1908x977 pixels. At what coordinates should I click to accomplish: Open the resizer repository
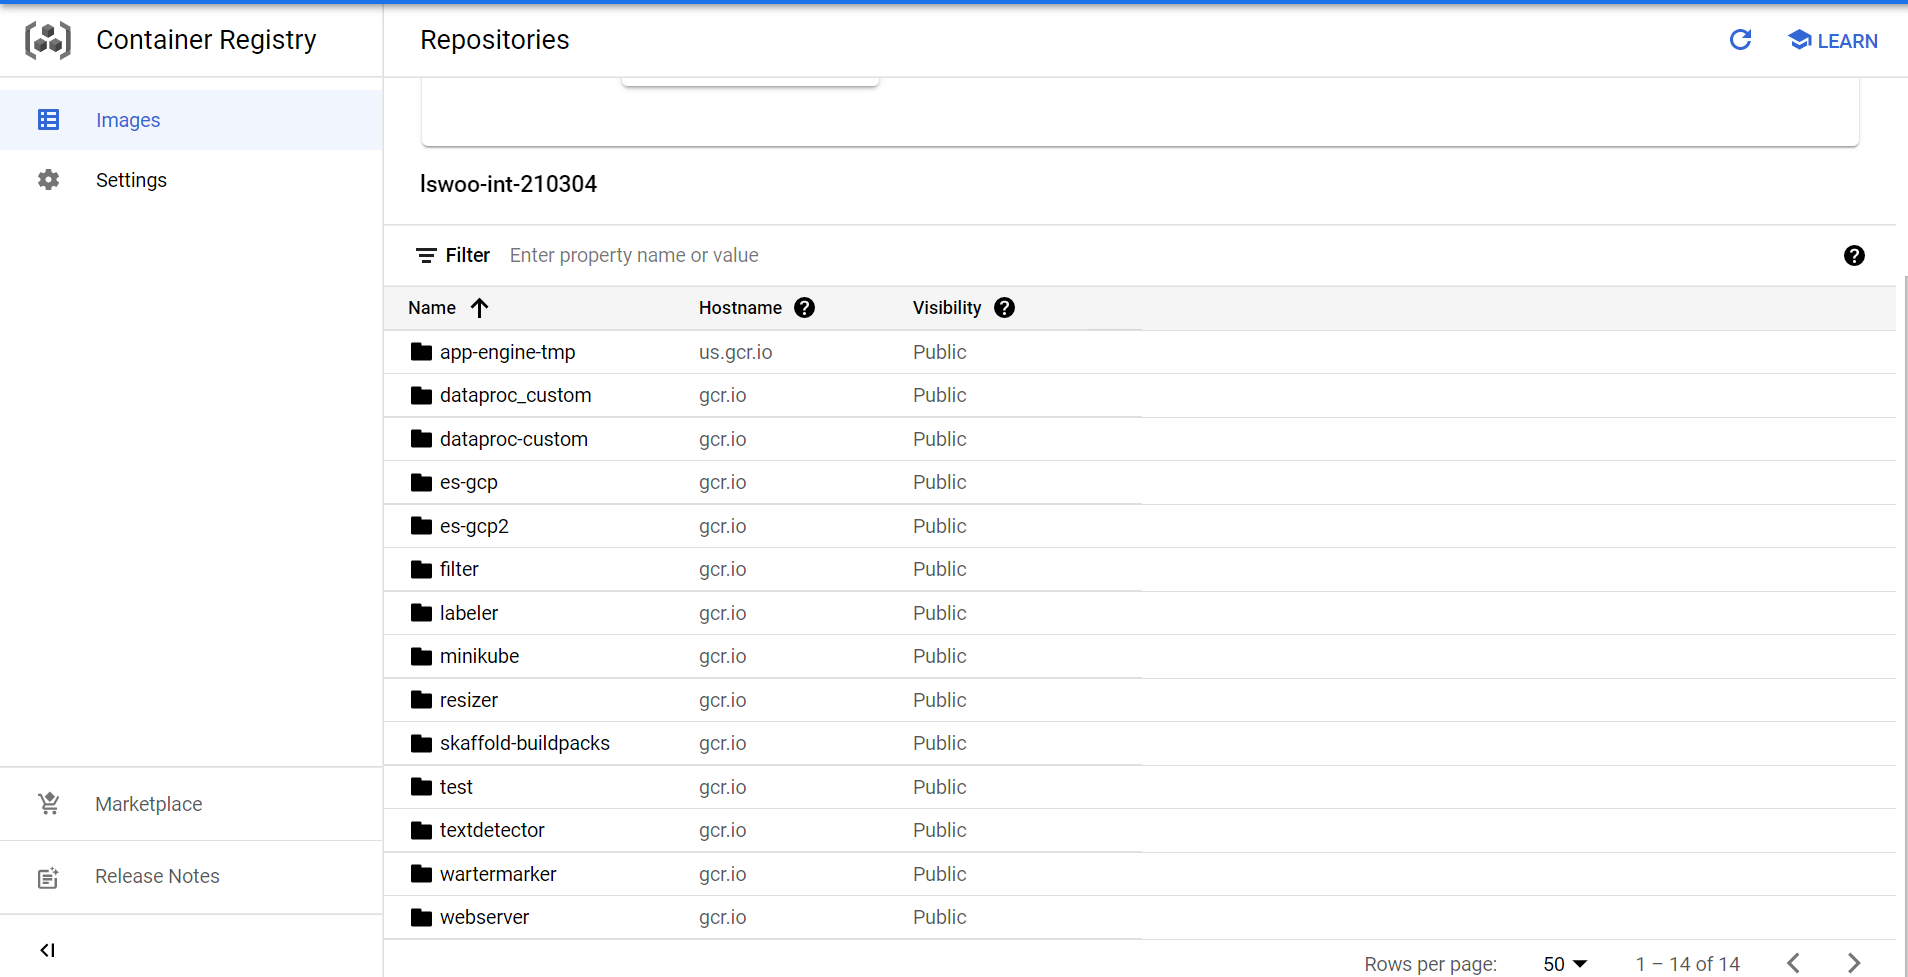(469, 700)
